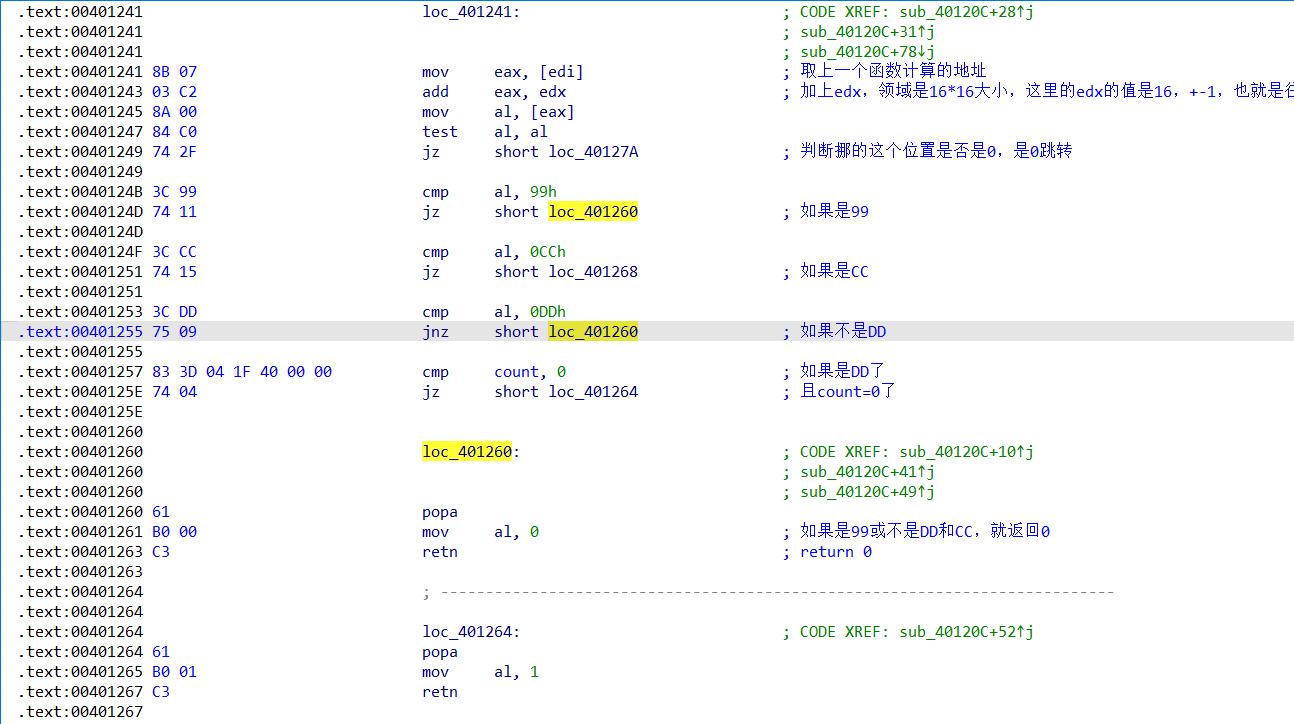Click the loc_401268 jump target
The height and width of the screenshot is (724, 1294).
pos(593,272)
